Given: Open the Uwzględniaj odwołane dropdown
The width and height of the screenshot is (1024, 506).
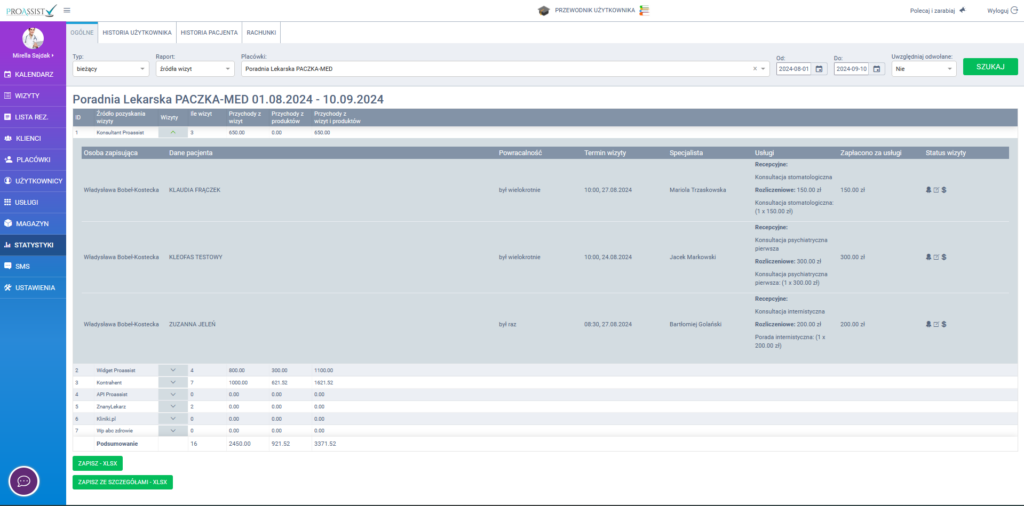Looking at the screenshot, I should (x=921, y=69).
